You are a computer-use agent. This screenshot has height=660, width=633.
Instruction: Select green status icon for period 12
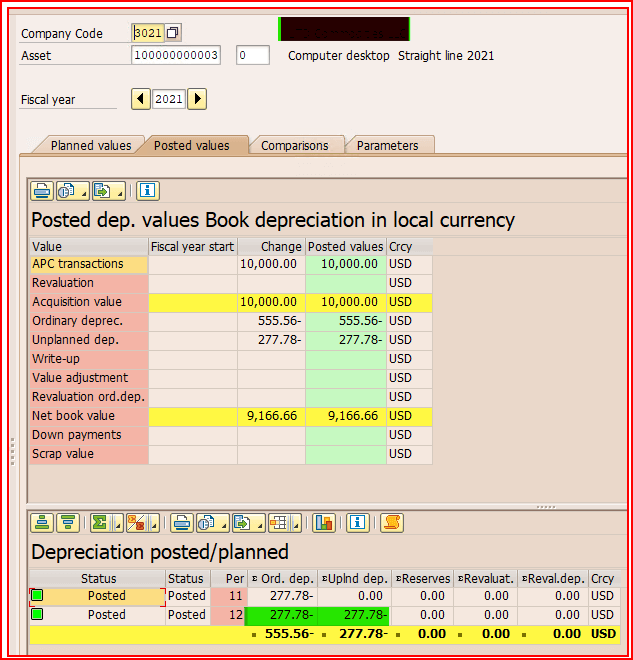37,614
